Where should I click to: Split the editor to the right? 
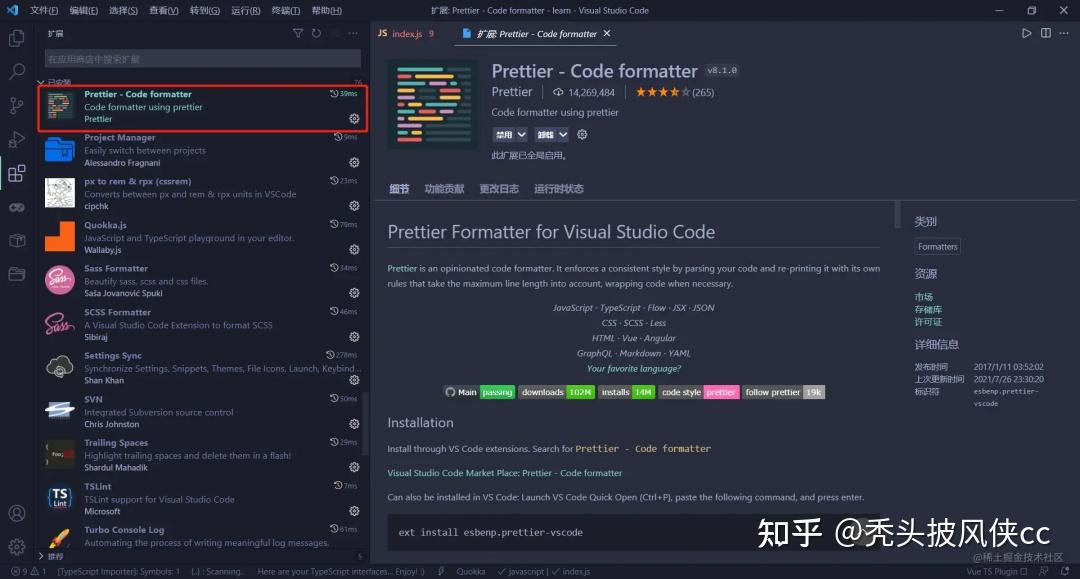point(1046,33)
